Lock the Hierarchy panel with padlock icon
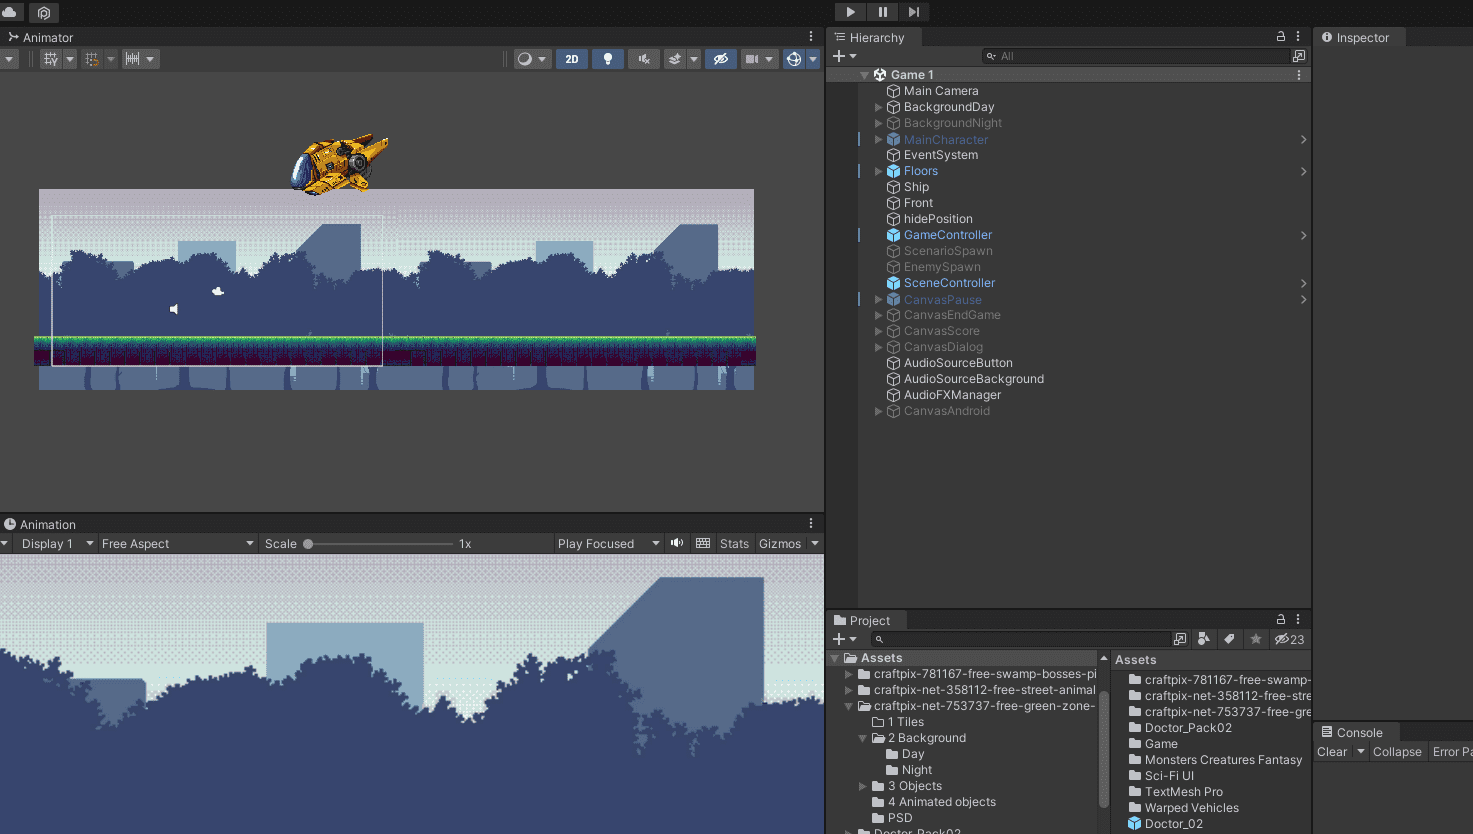1473x834 pixels. [x=1281, y=37]
